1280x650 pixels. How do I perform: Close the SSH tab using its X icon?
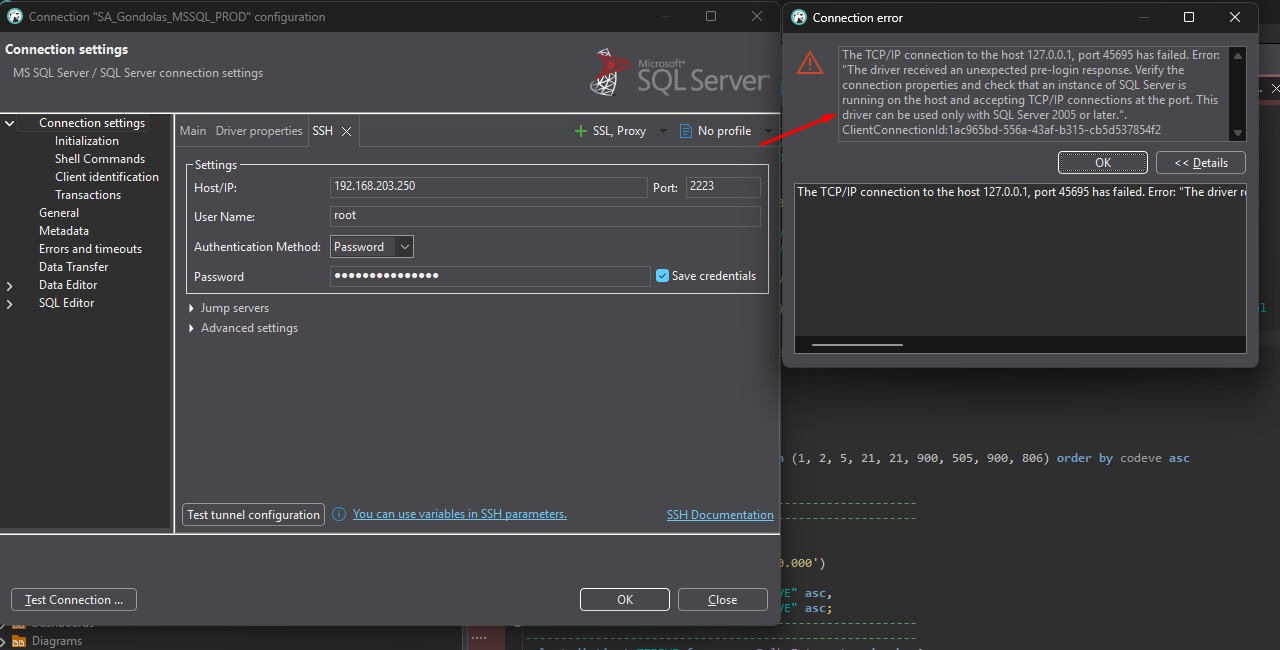pos(346,131)
